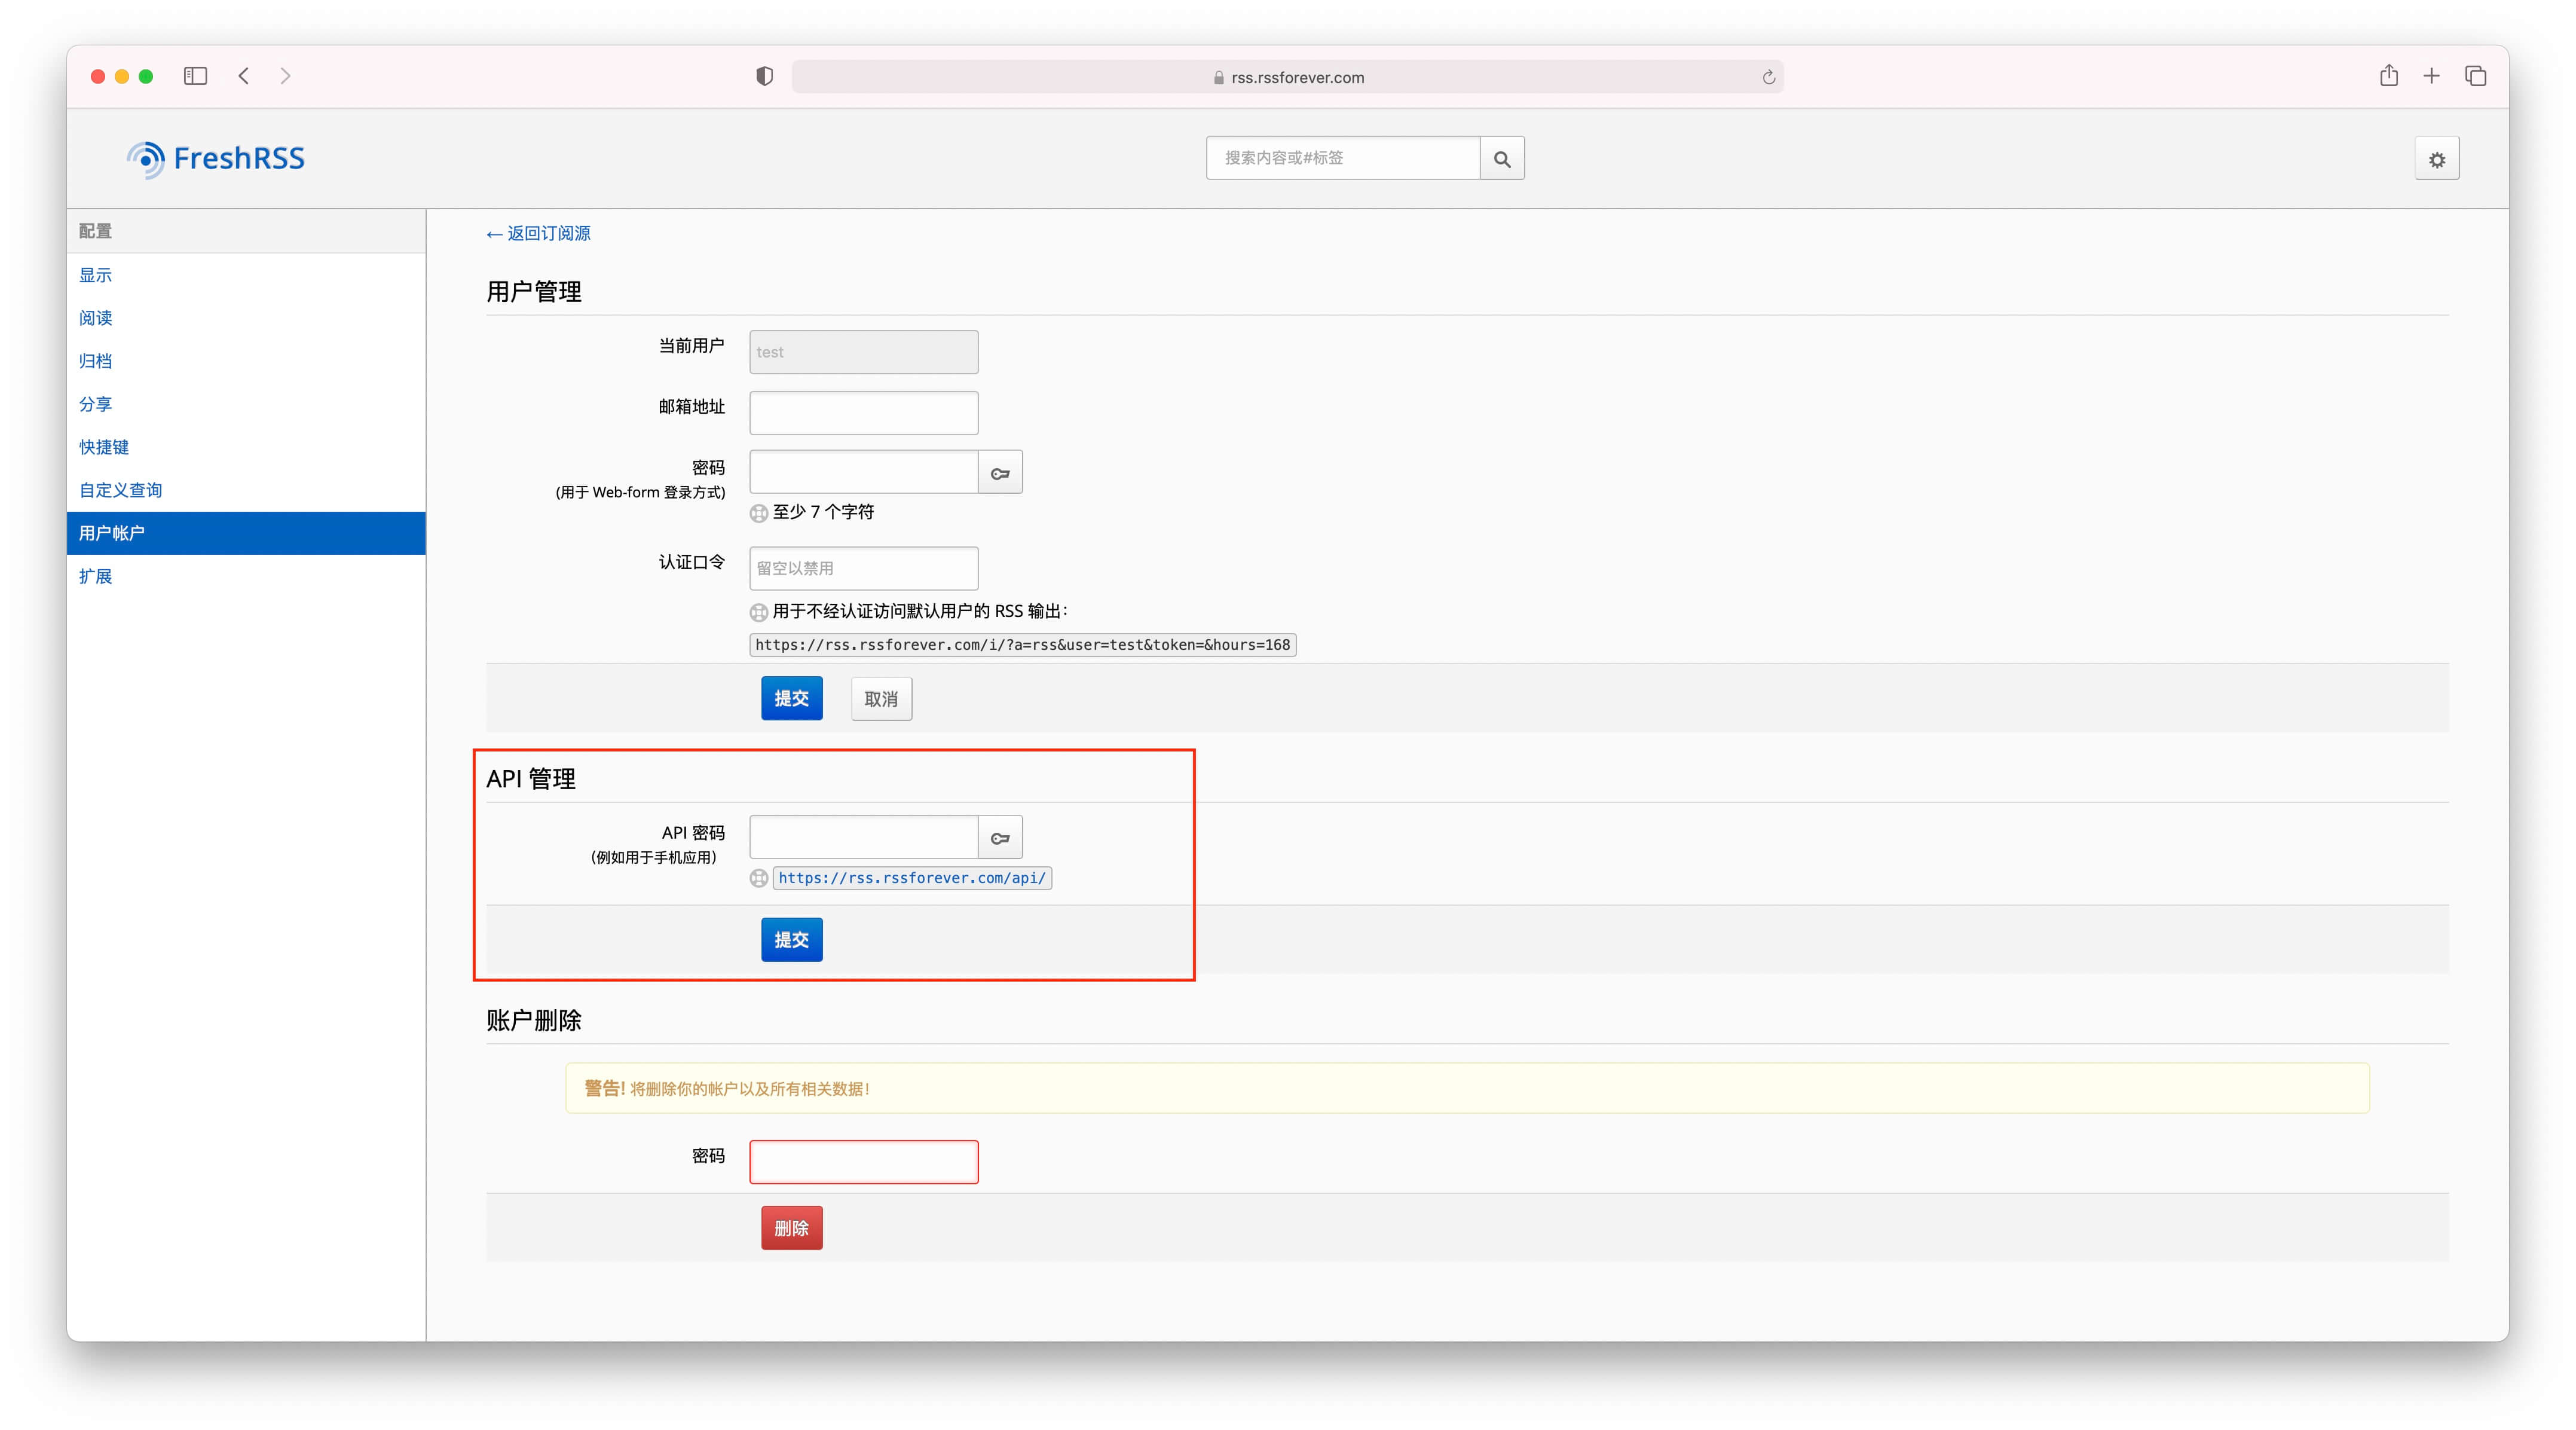Screen dimensions: 2576x1430
Task: Click the 邮箱地址 input field
Action: tap(863, 412)
